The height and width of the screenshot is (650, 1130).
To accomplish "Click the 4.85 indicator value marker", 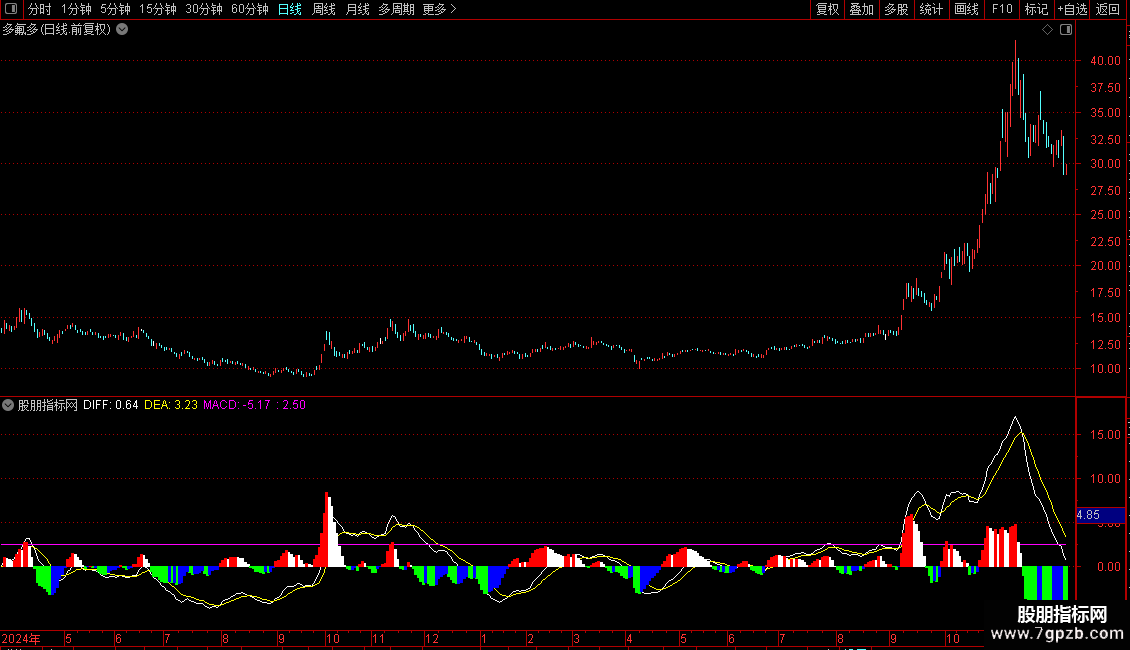I will click(1100, 515).
